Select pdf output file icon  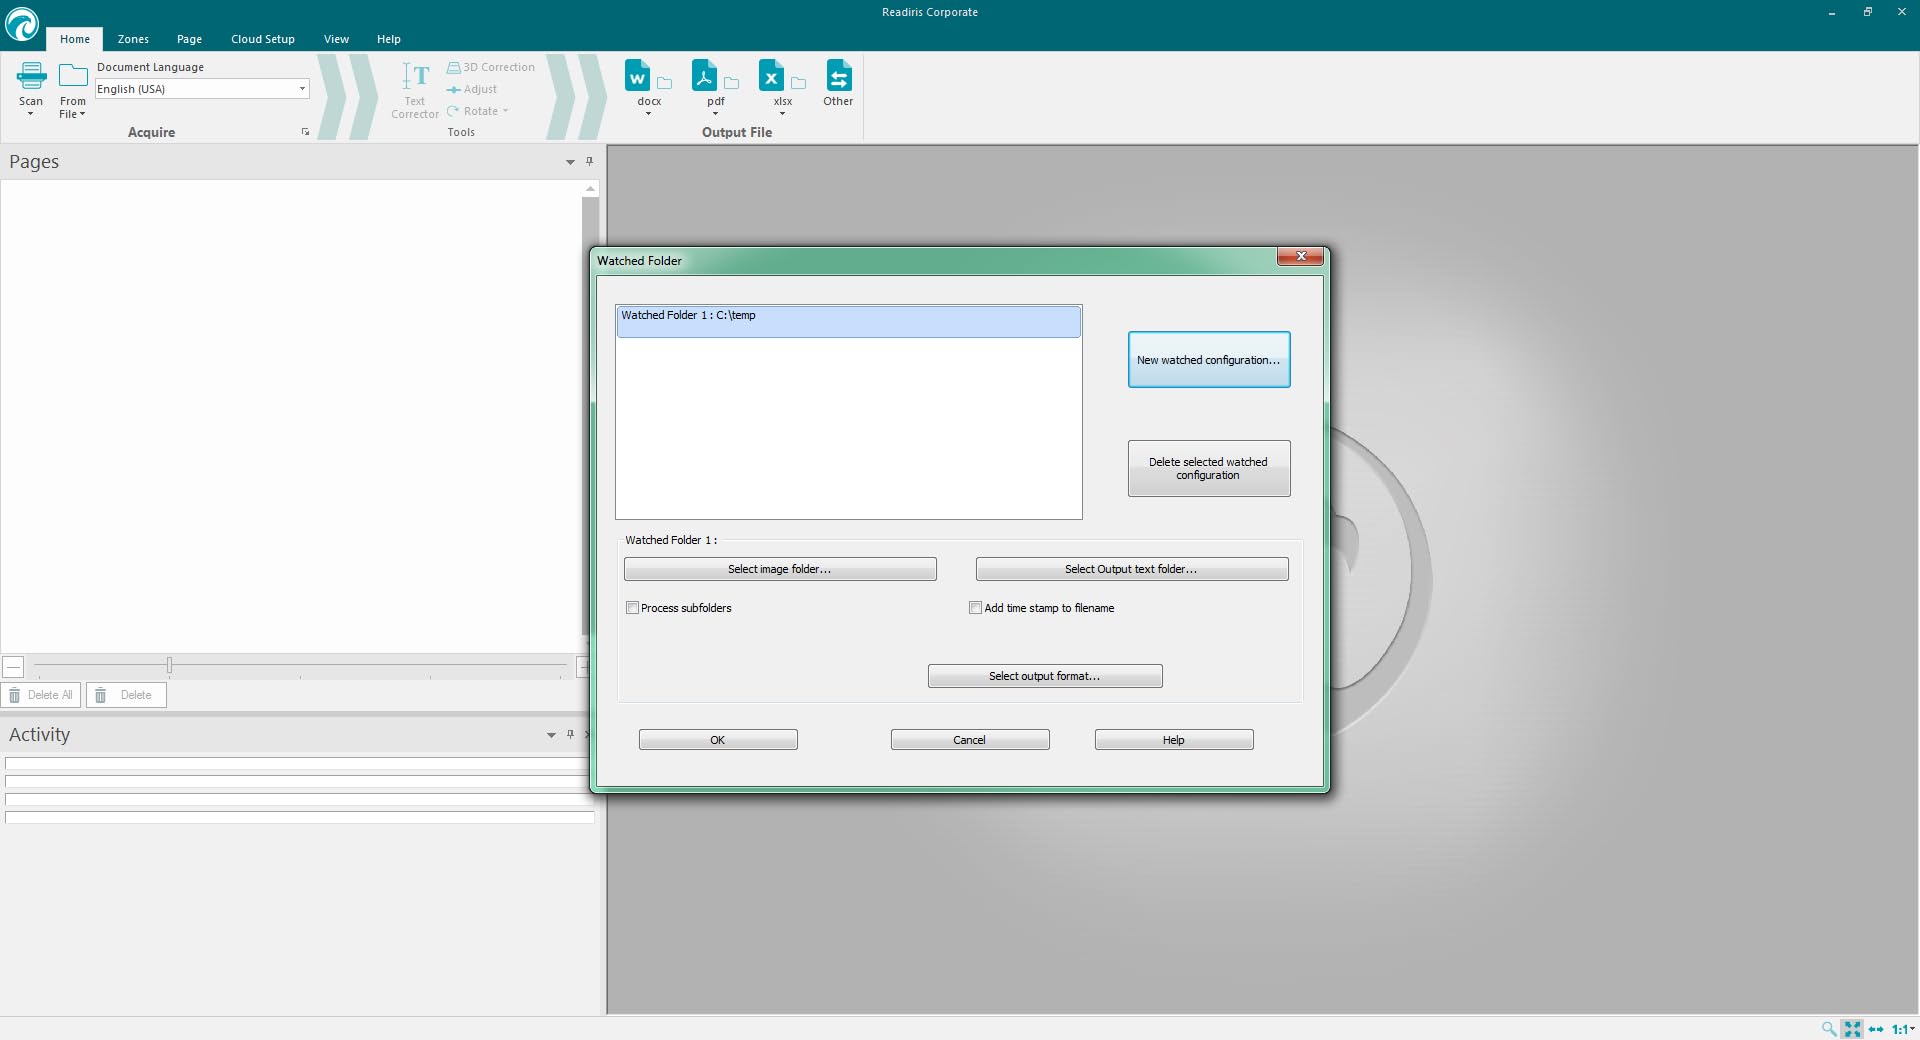[704, 76]
